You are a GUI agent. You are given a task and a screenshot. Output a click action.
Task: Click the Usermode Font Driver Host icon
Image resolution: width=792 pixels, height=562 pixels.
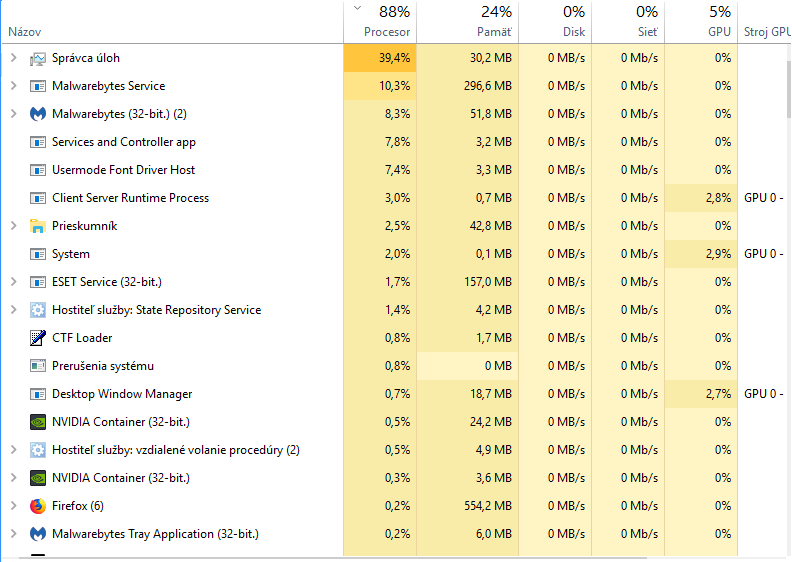38,170
